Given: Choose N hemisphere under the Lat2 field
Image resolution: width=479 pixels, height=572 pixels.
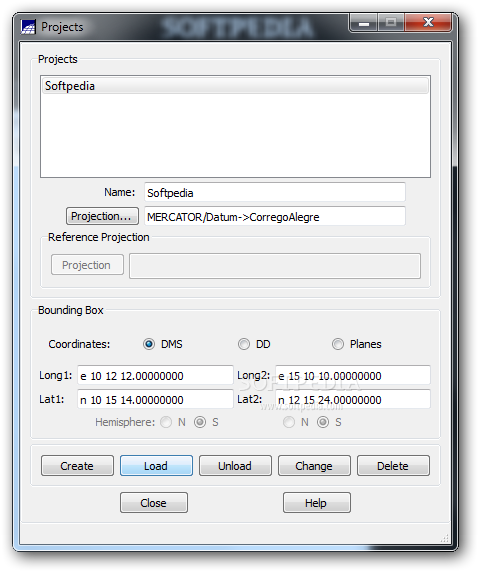Looking at the screenshot, I should 289,422.
